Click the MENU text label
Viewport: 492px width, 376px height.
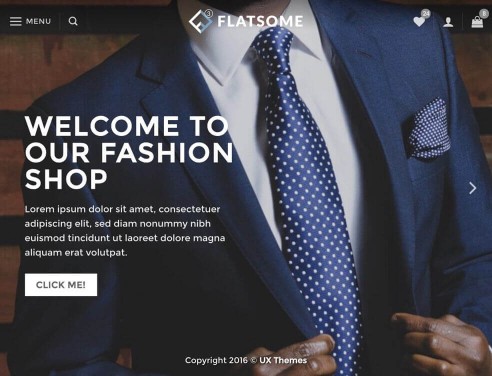point(38,21)
